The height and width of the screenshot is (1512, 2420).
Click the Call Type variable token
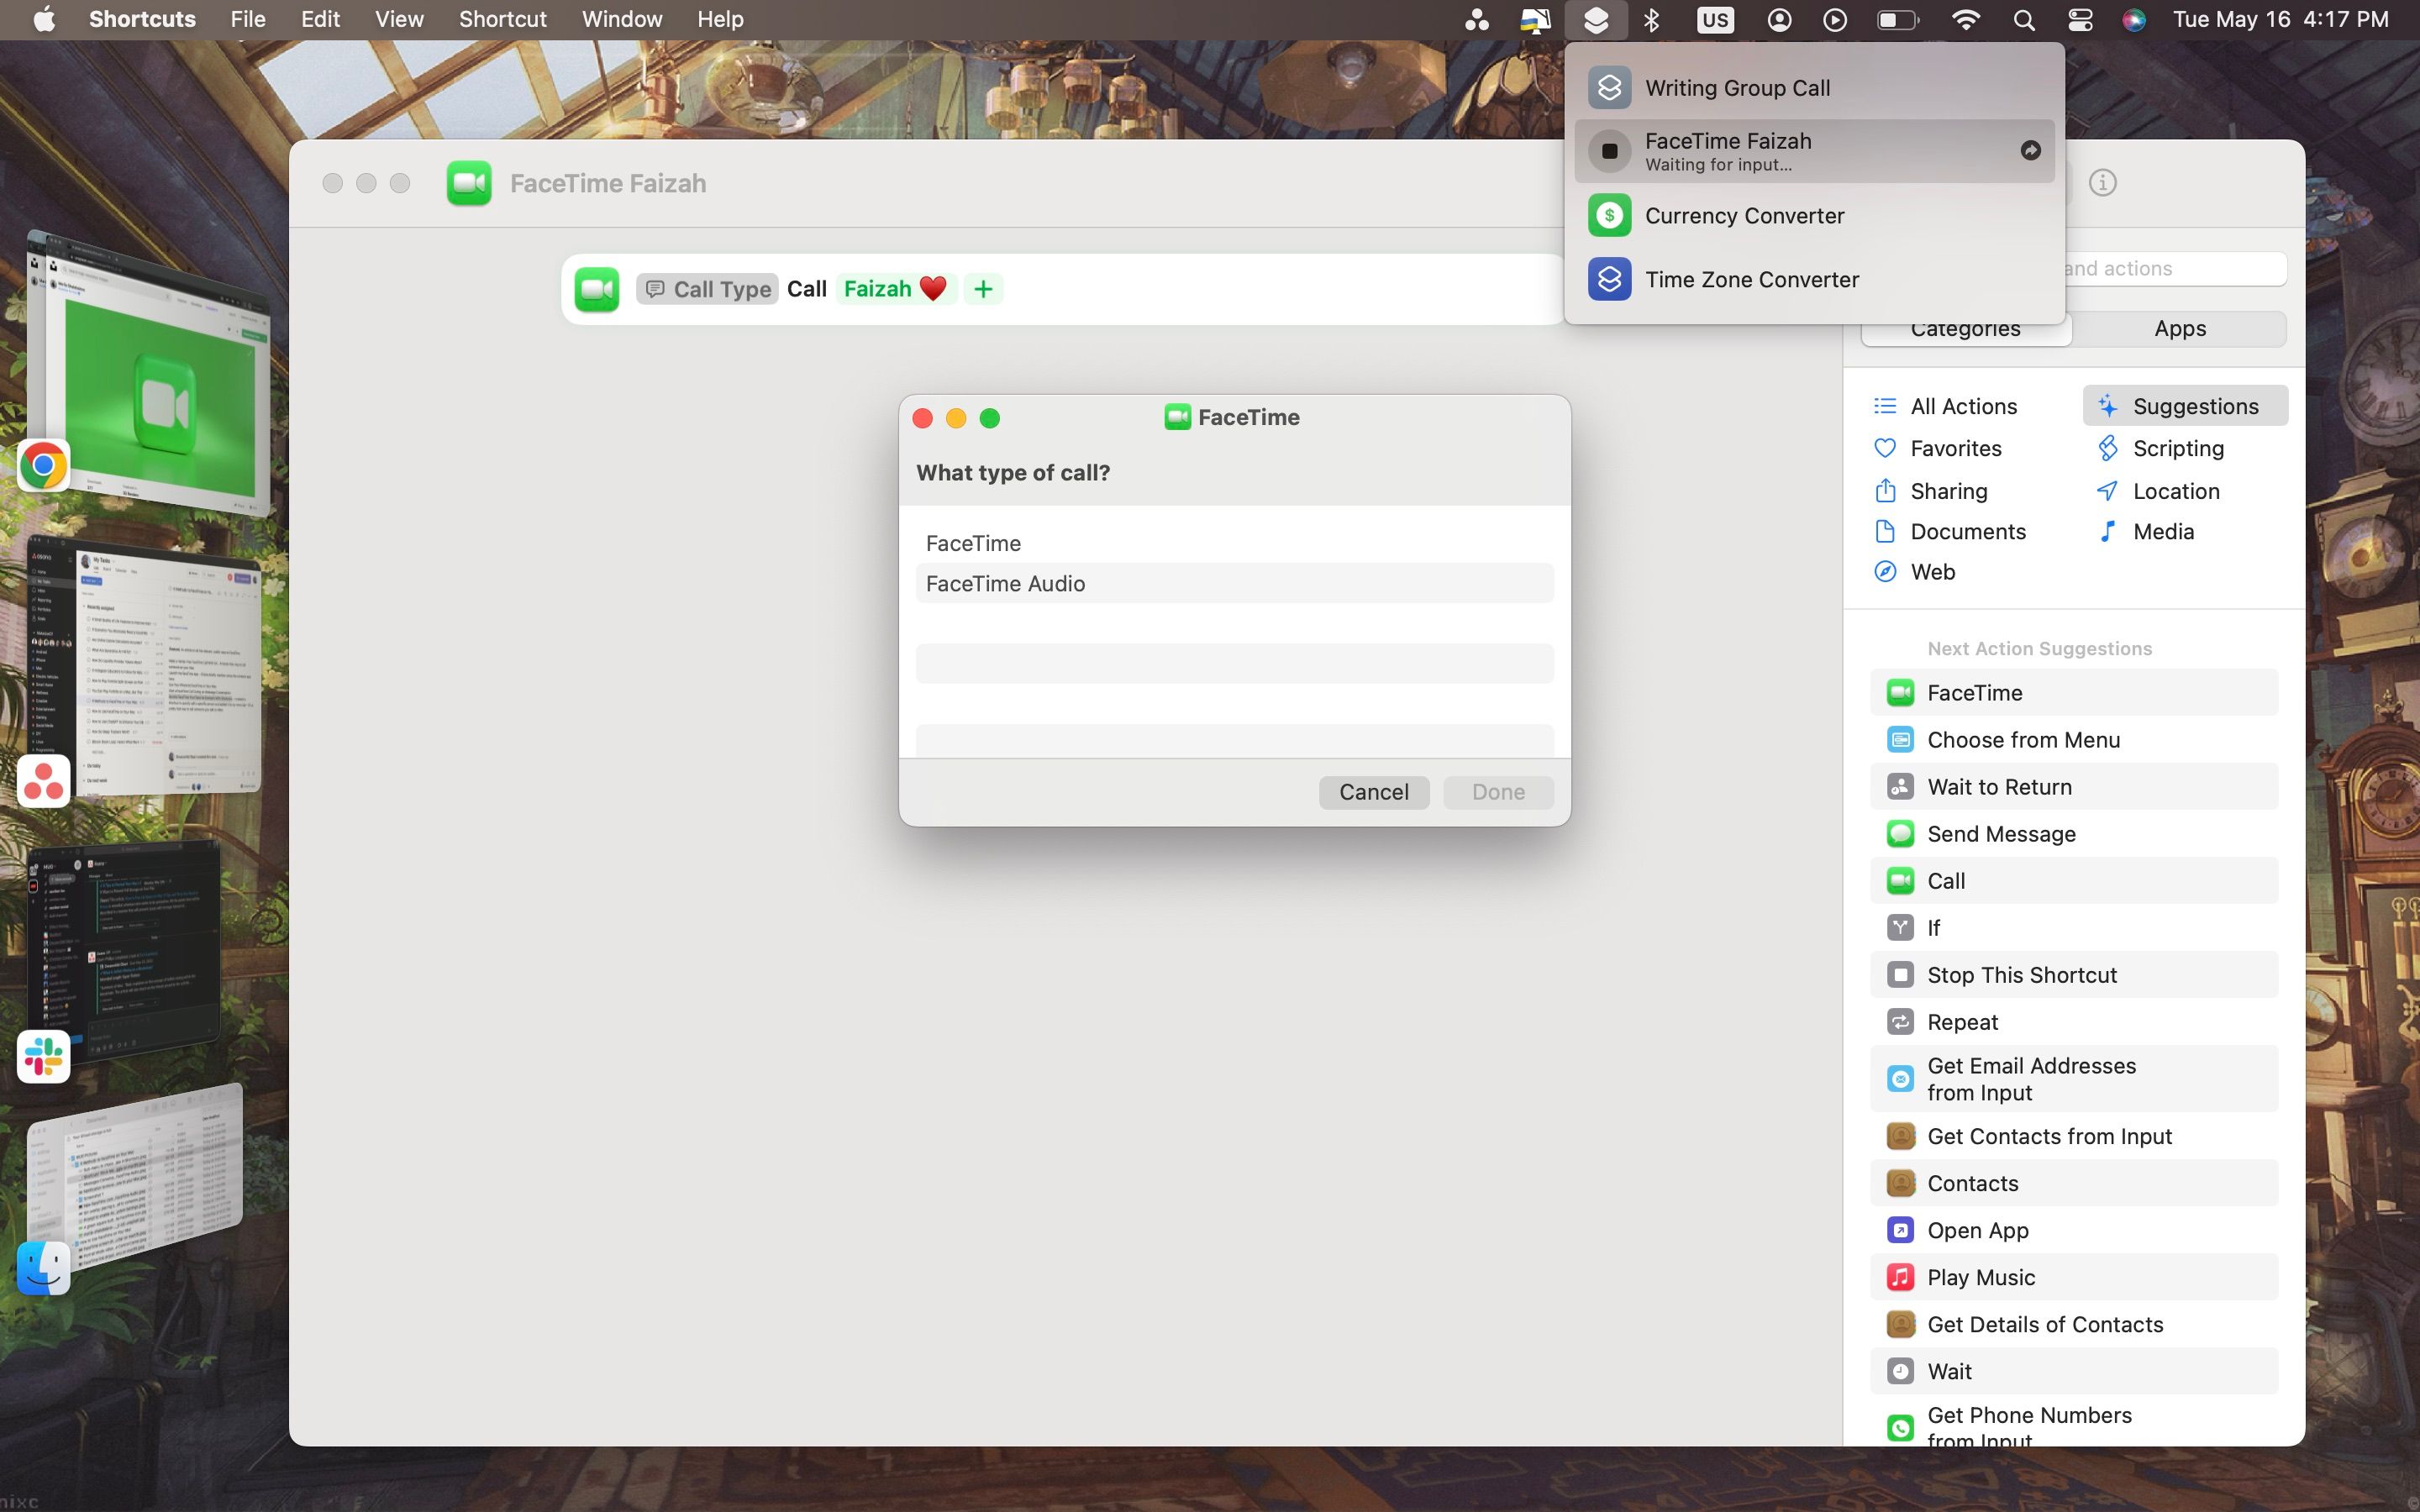coord(708,289)
